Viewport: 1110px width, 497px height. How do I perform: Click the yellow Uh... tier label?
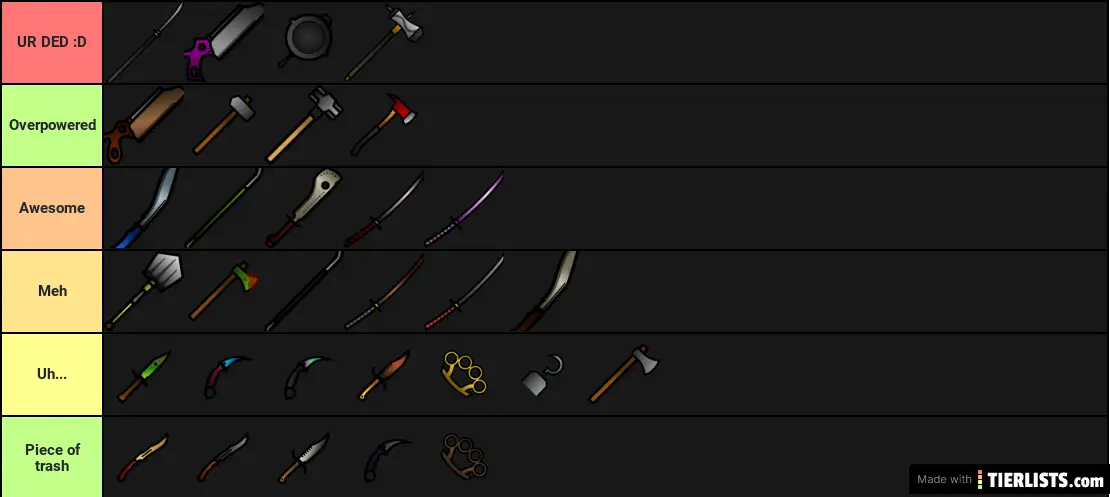point(52,374)
